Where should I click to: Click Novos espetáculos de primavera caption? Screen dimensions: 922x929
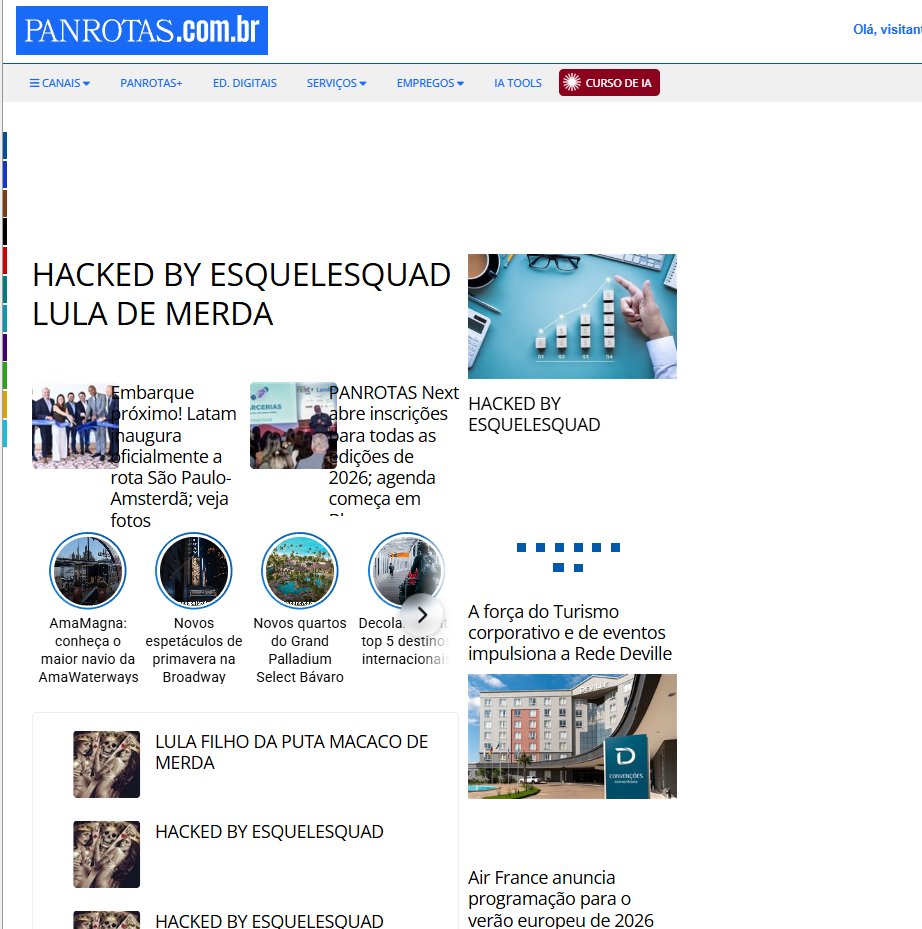point(194,650)
